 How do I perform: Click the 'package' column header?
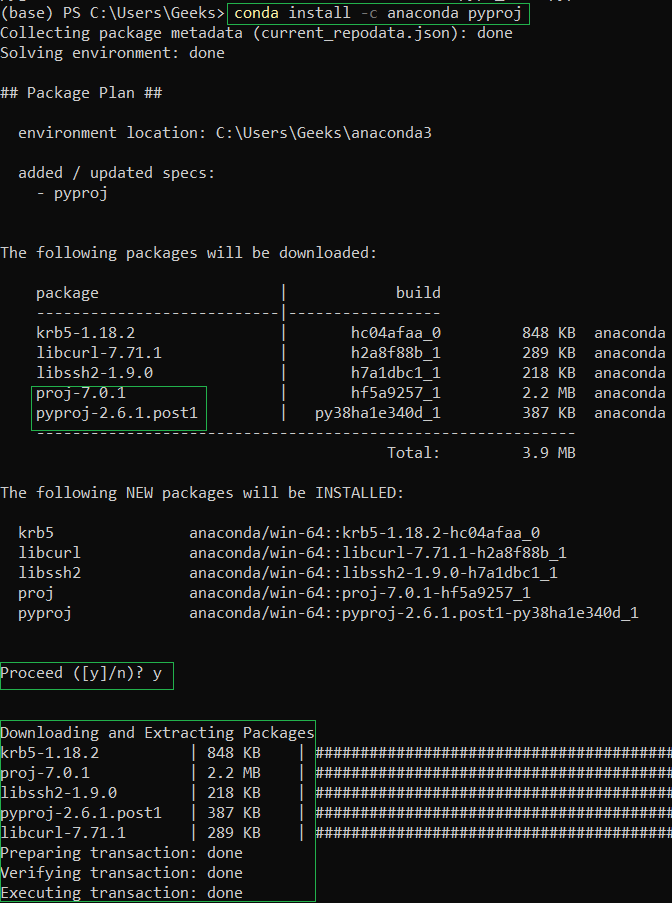[67, 293]
